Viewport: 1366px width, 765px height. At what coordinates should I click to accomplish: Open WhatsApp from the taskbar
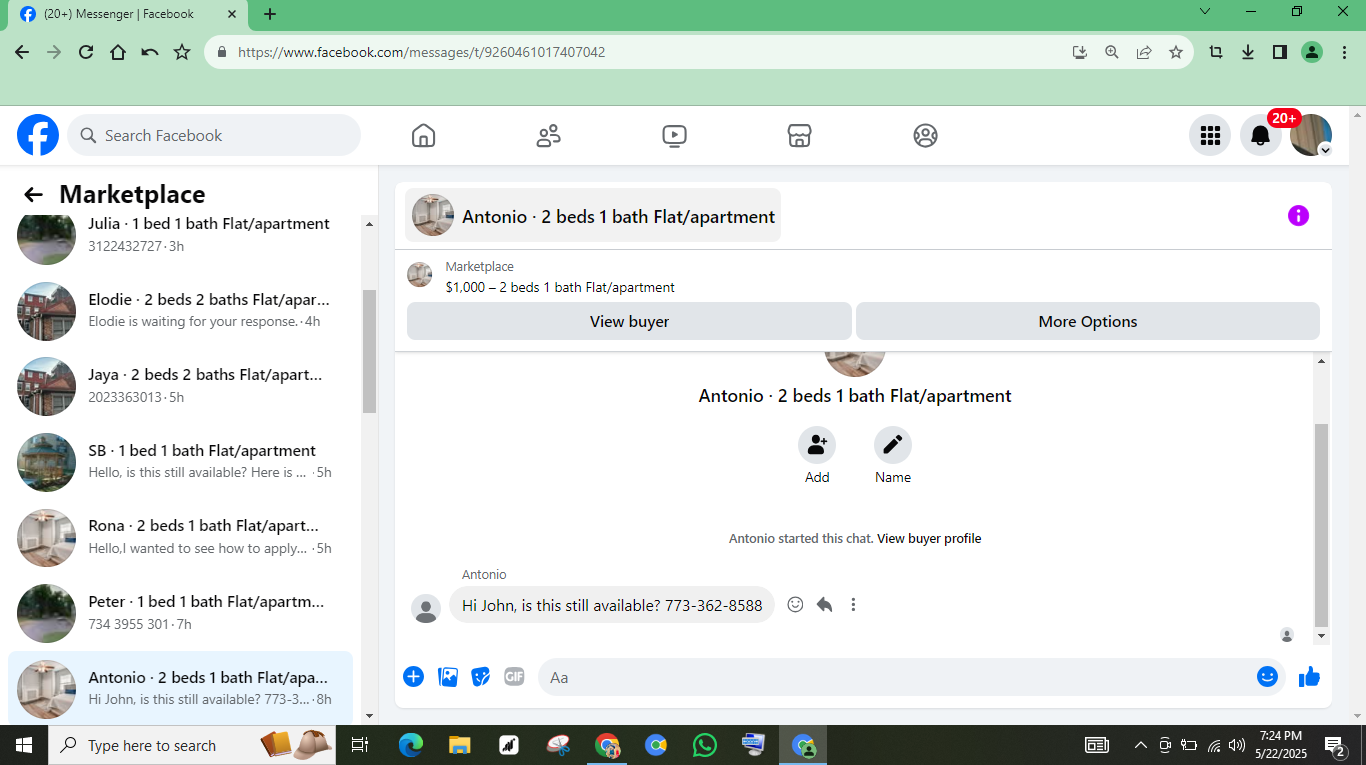705,745
